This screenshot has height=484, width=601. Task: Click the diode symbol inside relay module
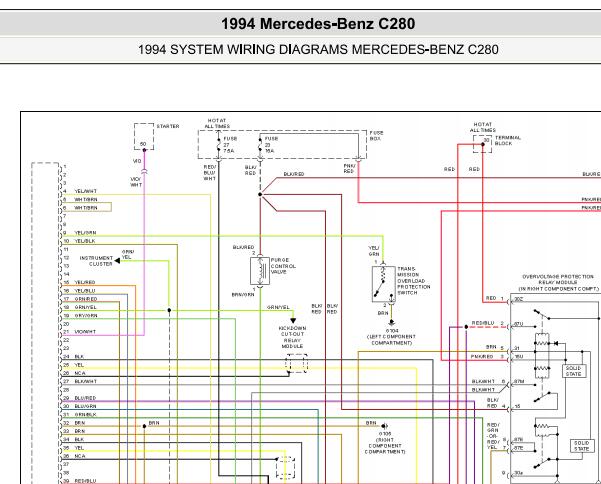[x=556, y=343]
